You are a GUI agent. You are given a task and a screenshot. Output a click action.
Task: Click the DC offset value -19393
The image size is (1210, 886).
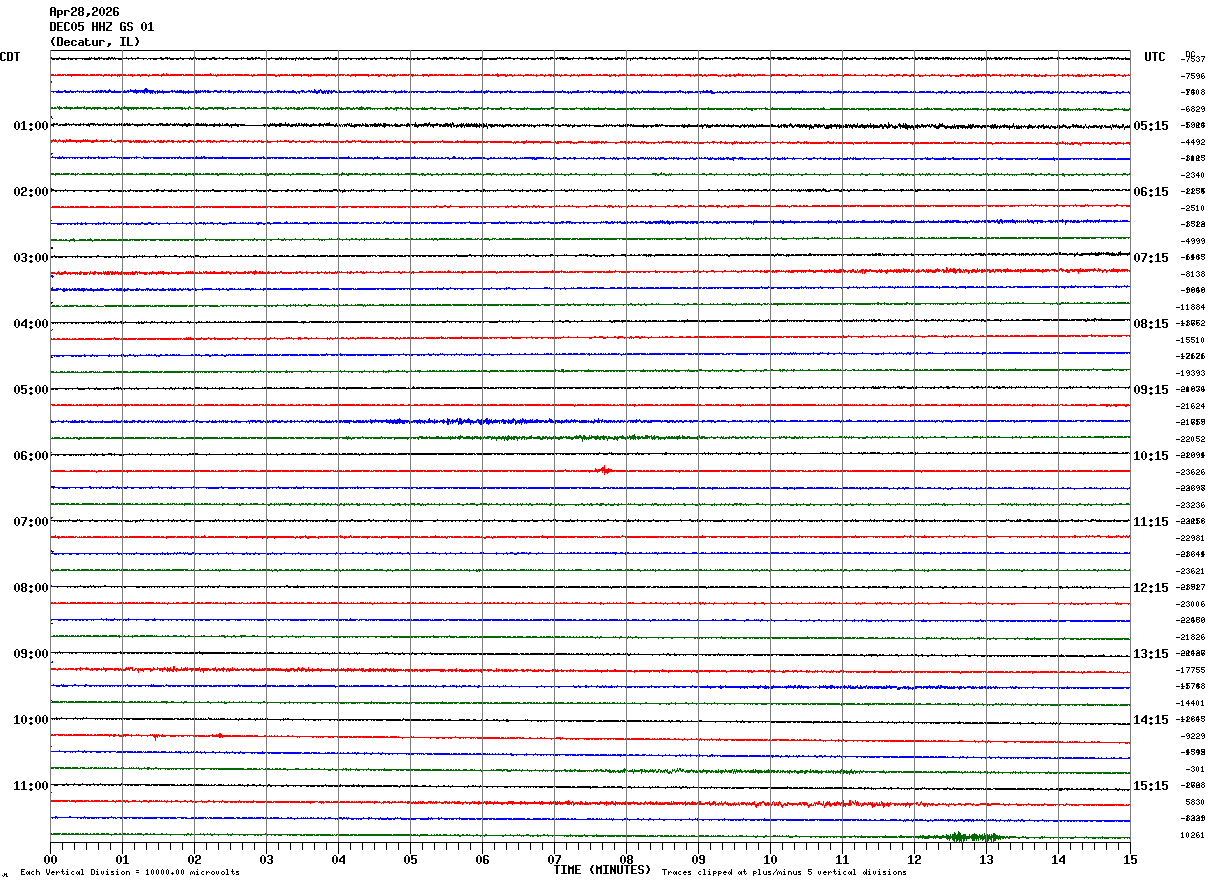pyautogui.click(x=1191, y=373)
